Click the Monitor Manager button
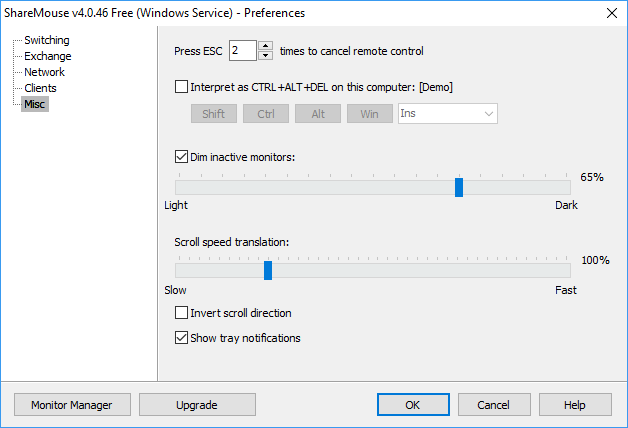628x428 pixels. point(72,405)
